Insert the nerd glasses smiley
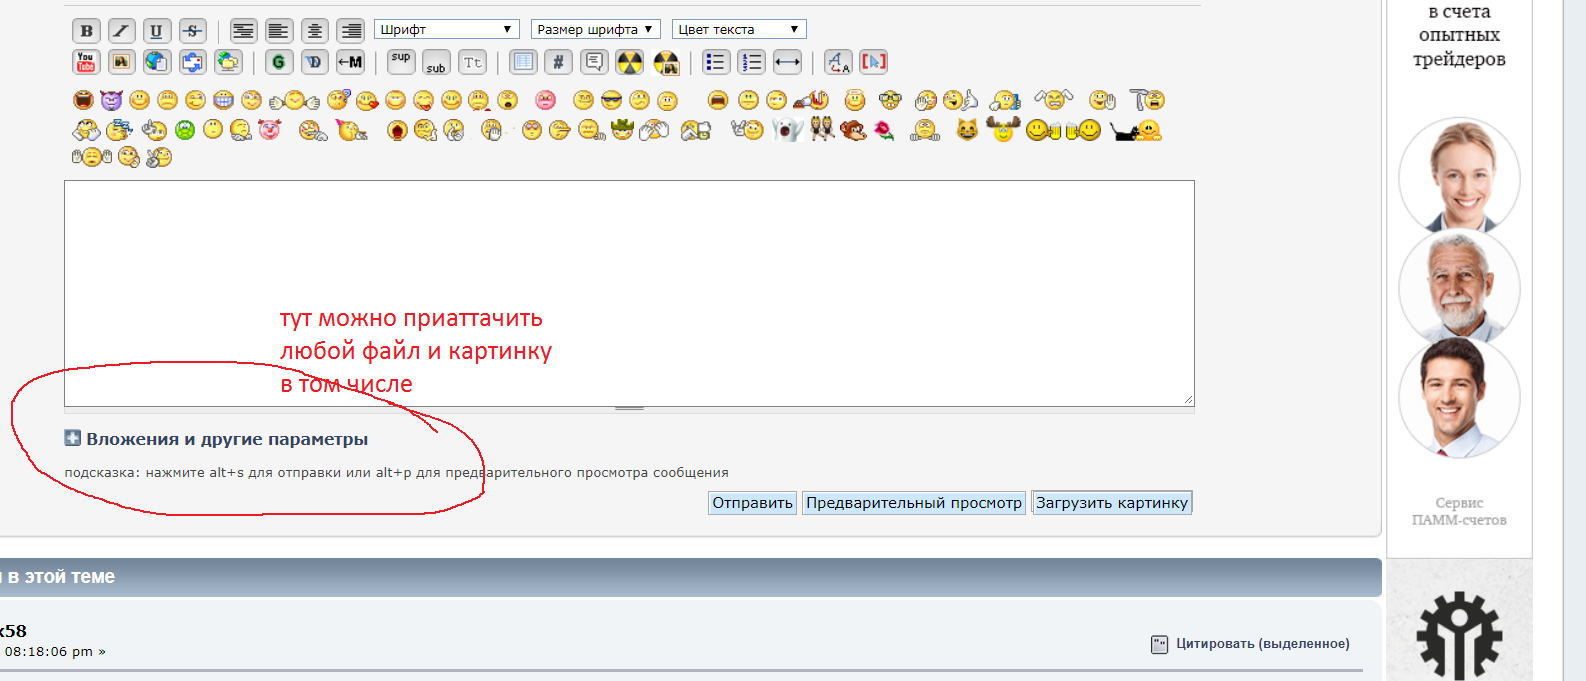1586x681 pixels. tap(890, 100)
